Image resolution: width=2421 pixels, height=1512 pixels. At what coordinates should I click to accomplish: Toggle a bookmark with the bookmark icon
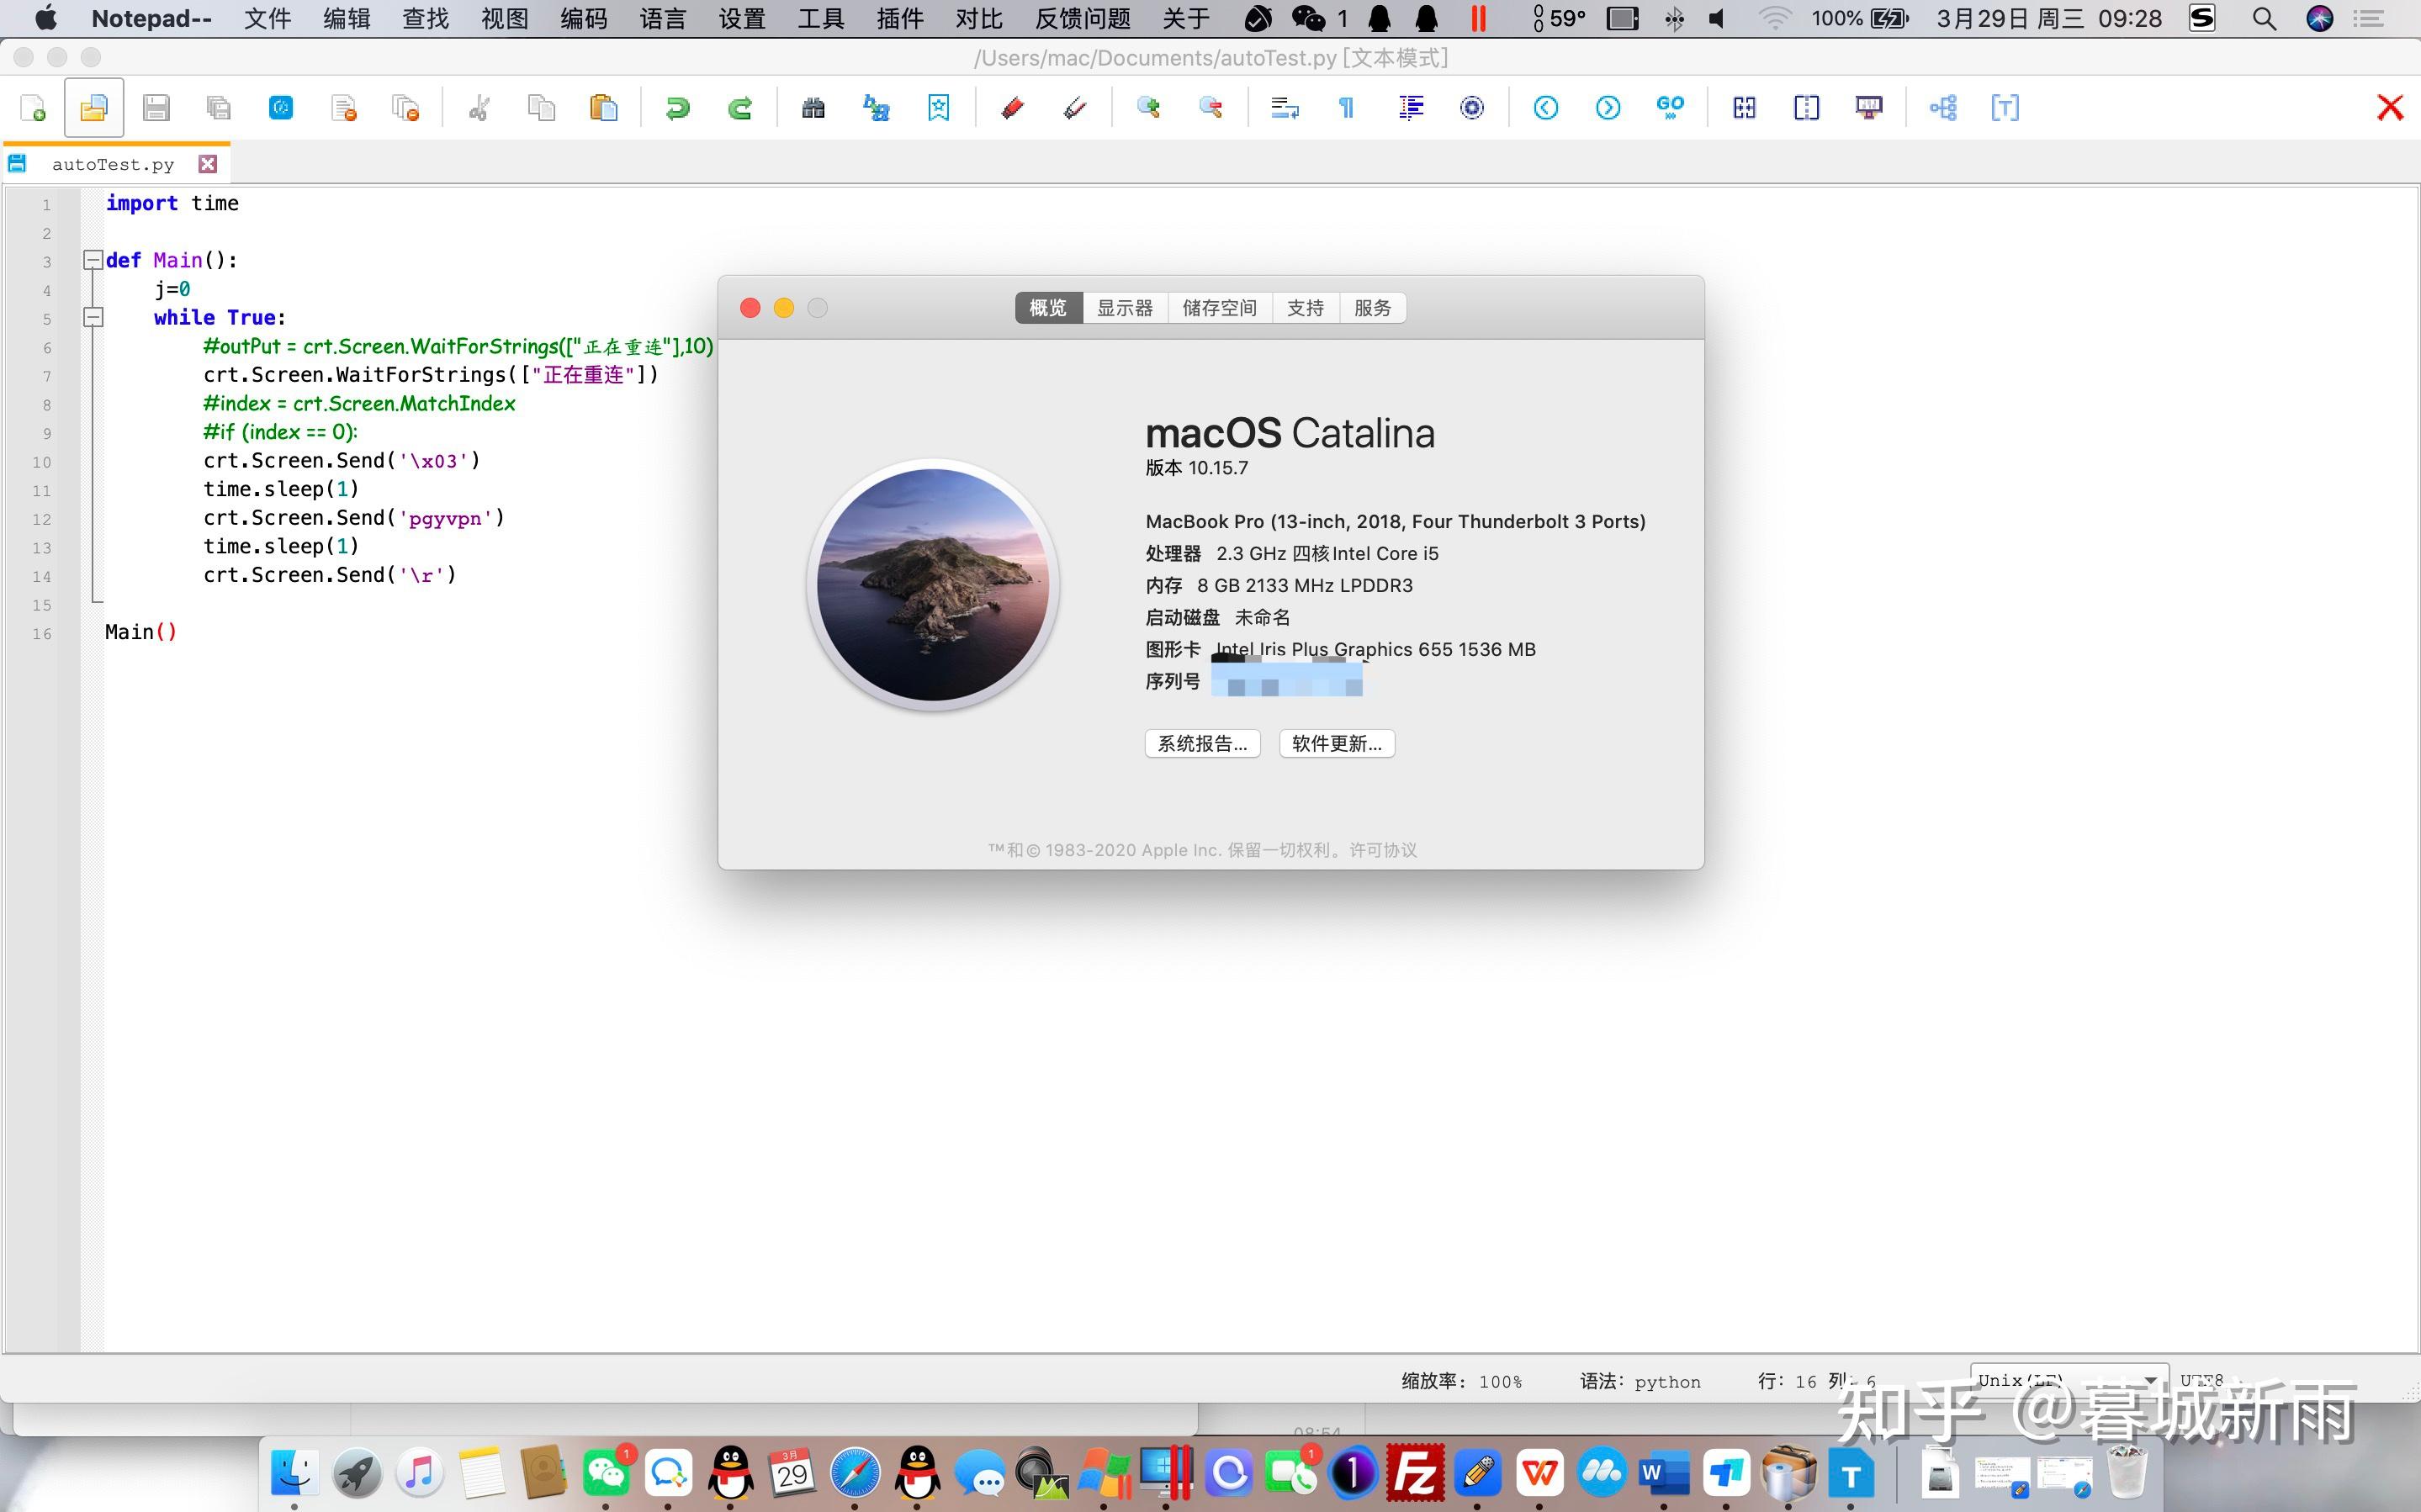[938, 107]
